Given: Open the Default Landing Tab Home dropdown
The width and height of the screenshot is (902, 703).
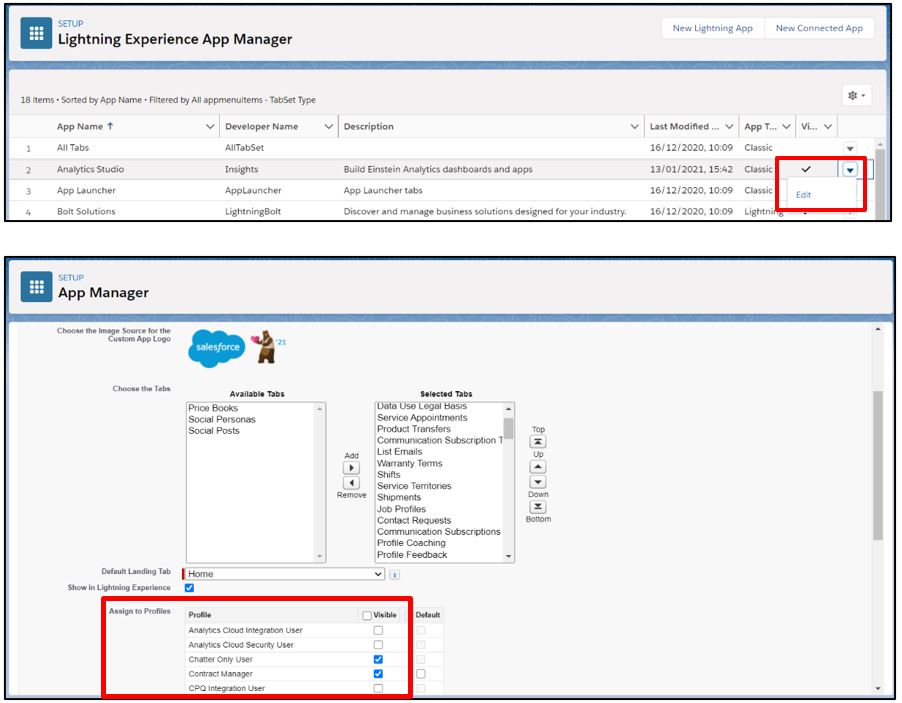Looking at the screenshot, I should 284,574.
